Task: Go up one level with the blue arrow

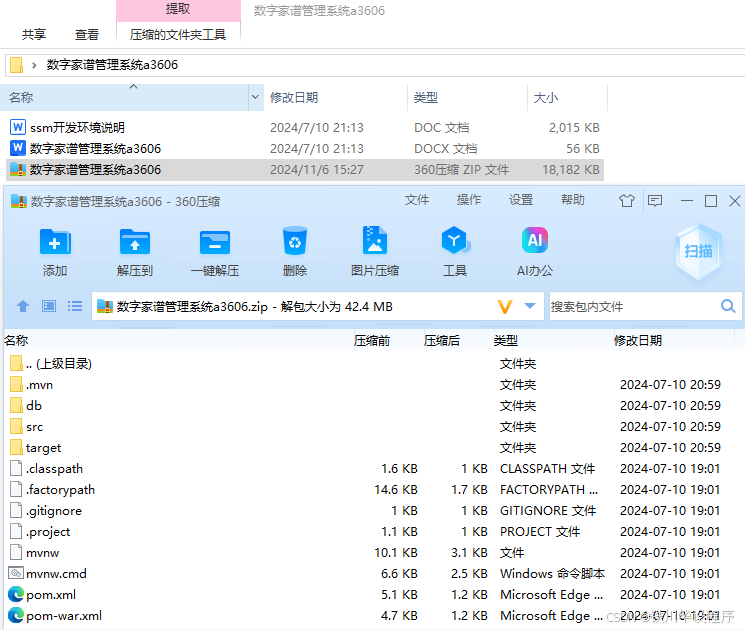Action: [23, 306]
